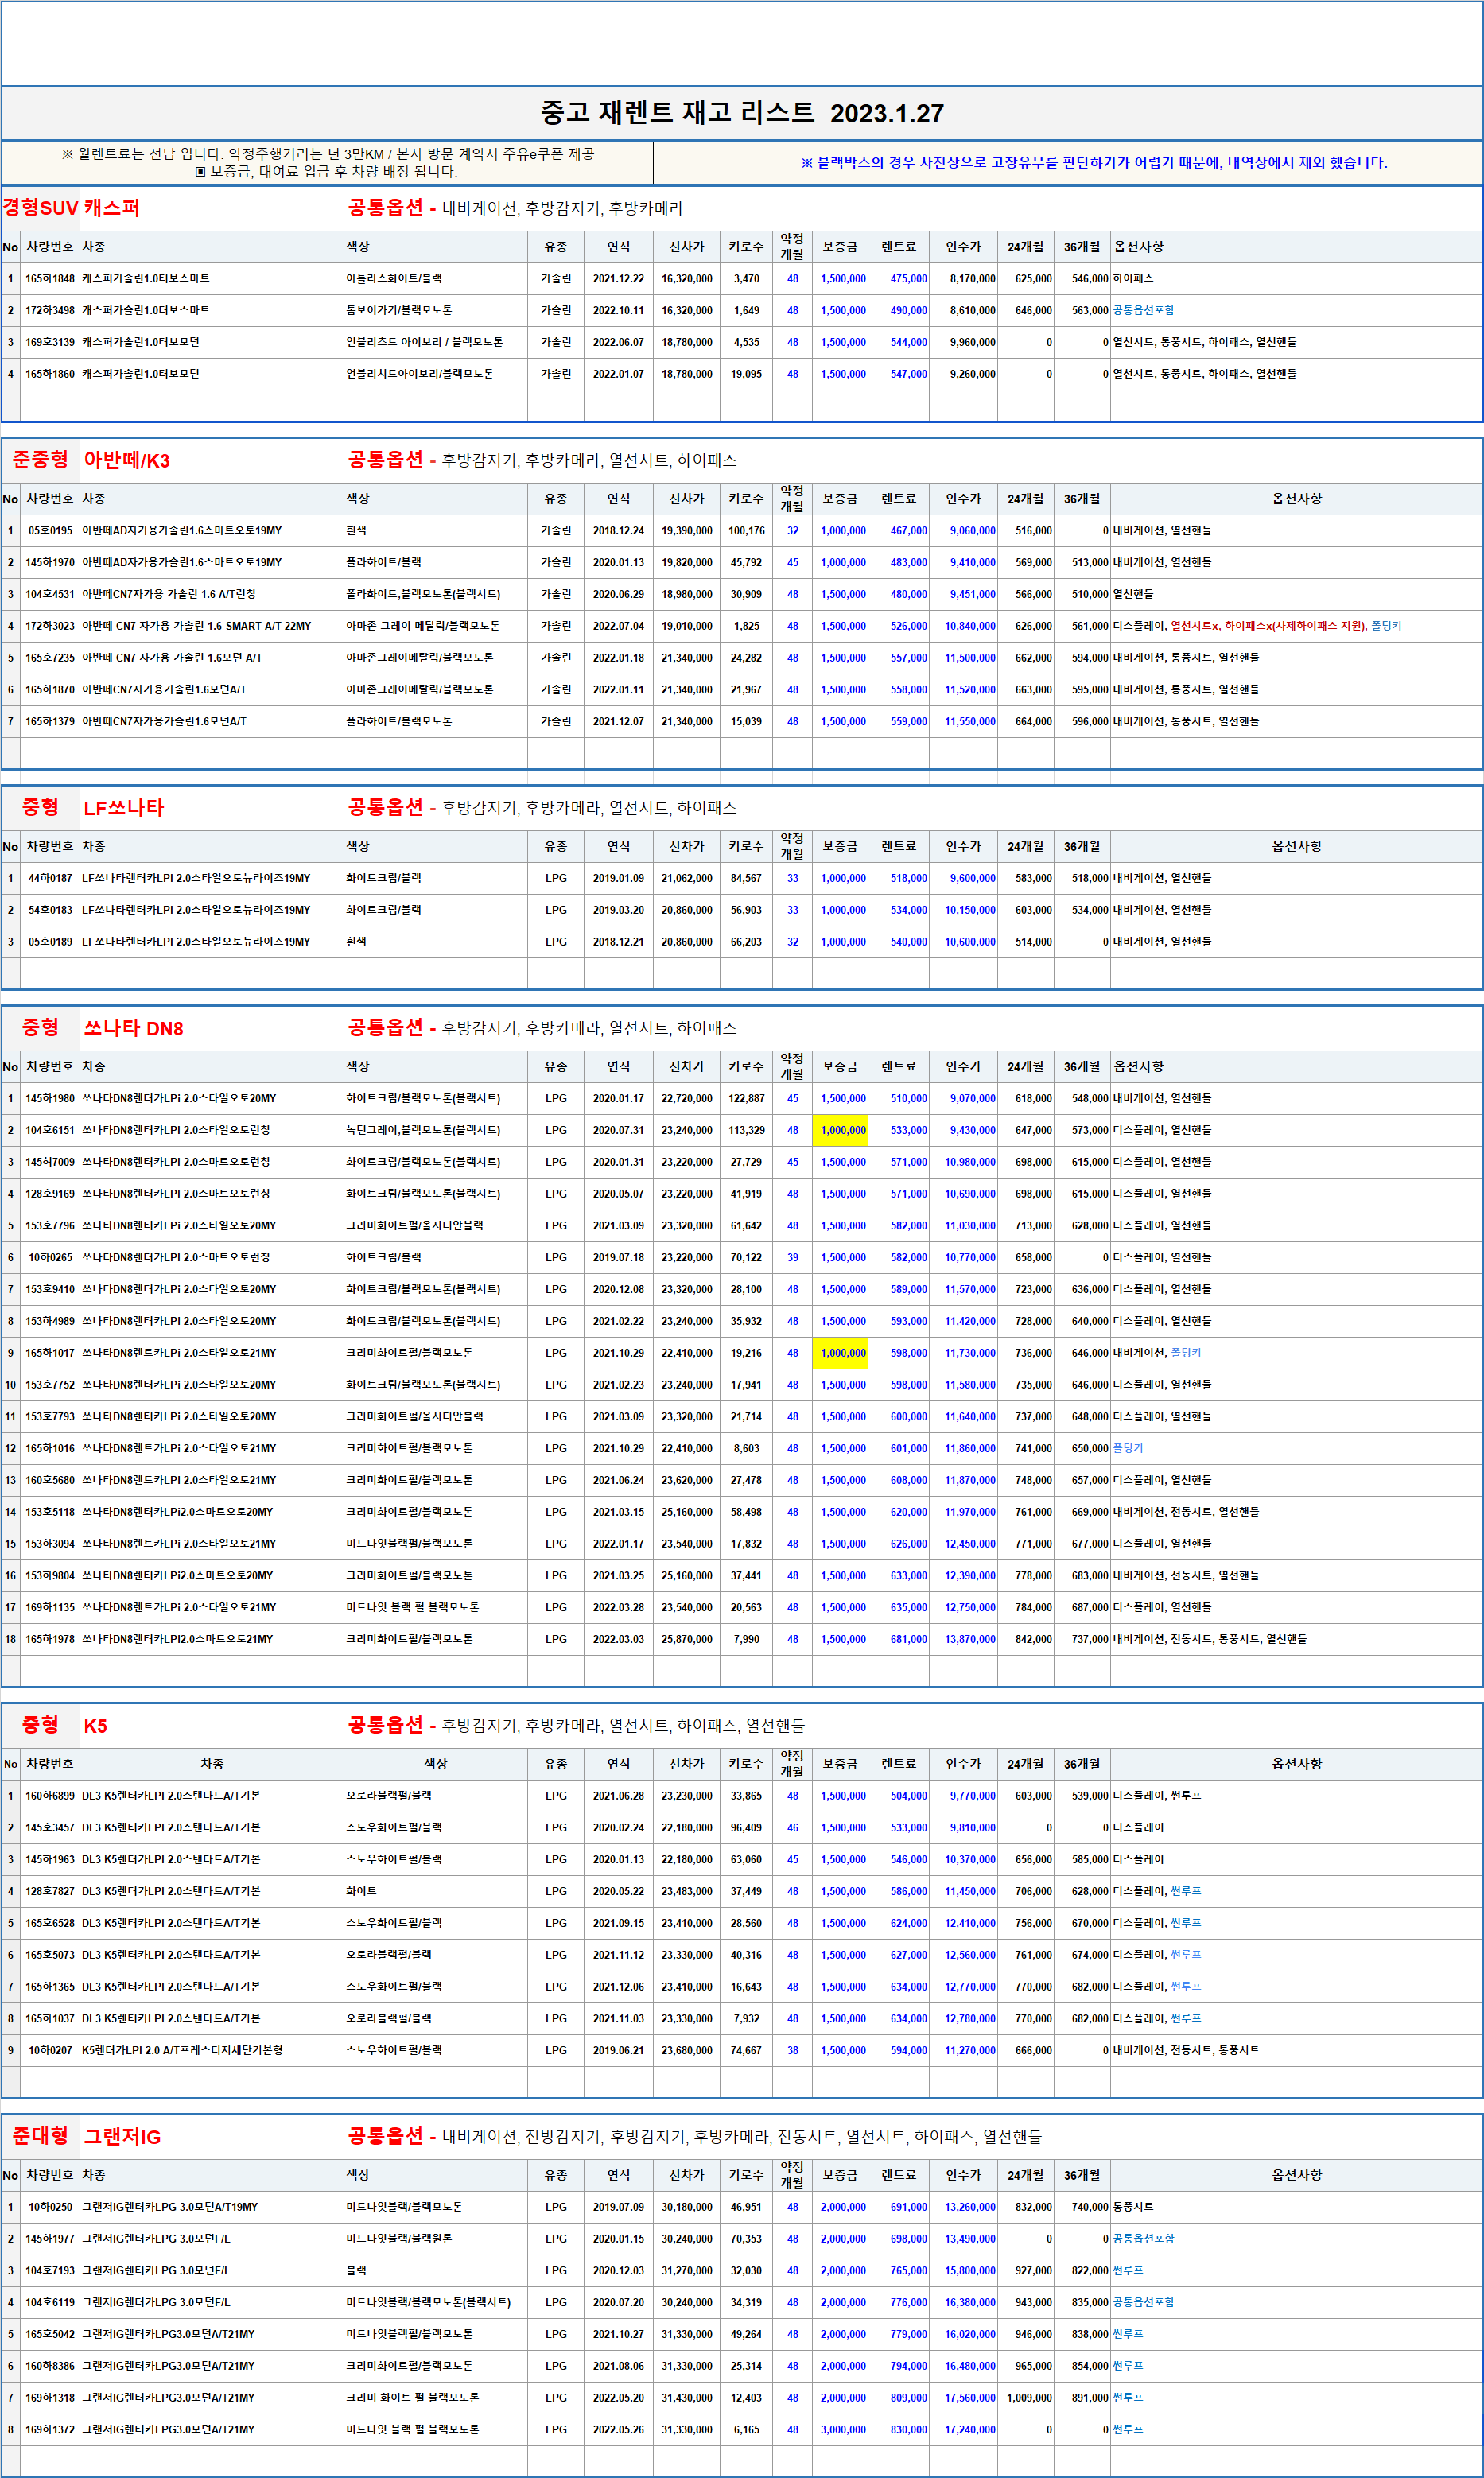
Task: Select vehicle number "54호0183"
Action: click(x=50, y=911)
